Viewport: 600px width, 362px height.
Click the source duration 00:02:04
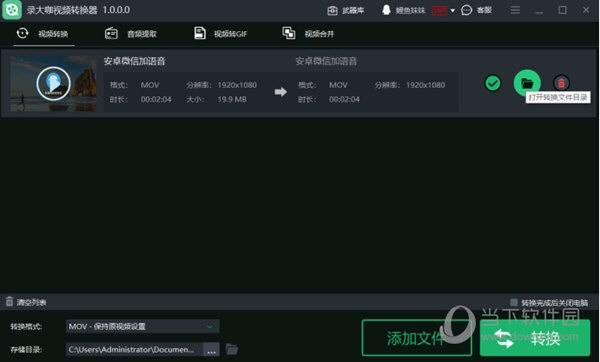coord(156,99)
